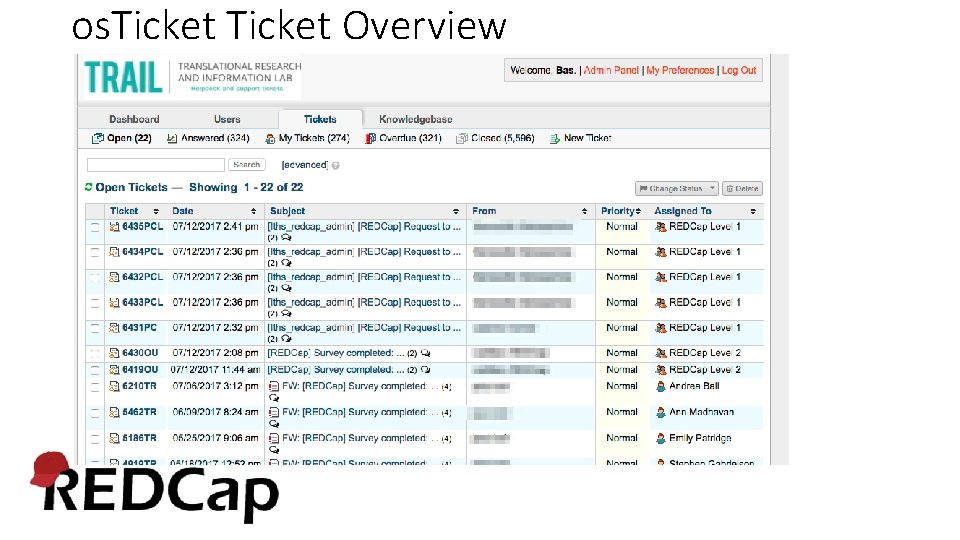Screen dimensions: 960x540
Task: Click the My Tickets person icon
Action: [270, 139]
